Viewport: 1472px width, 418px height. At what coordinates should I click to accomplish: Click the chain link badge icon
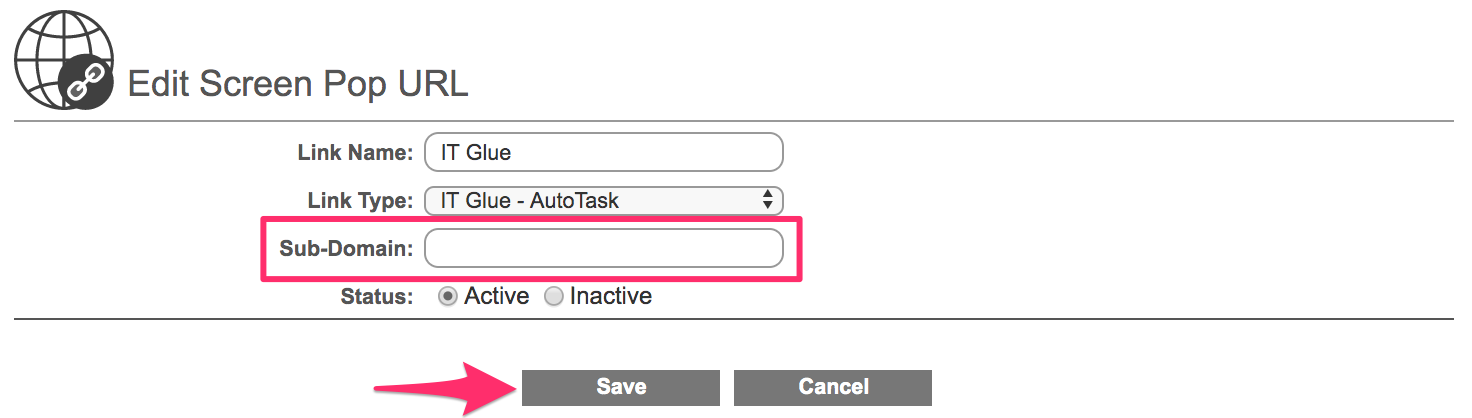click(x=84, y=83)
